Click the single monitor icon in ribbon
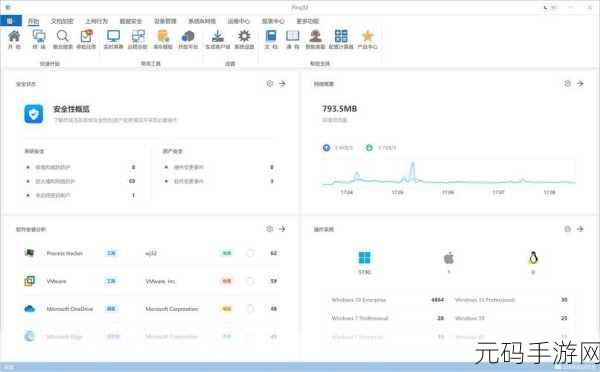The height and width of the screenshot is (372, 600). pos(113,36)
